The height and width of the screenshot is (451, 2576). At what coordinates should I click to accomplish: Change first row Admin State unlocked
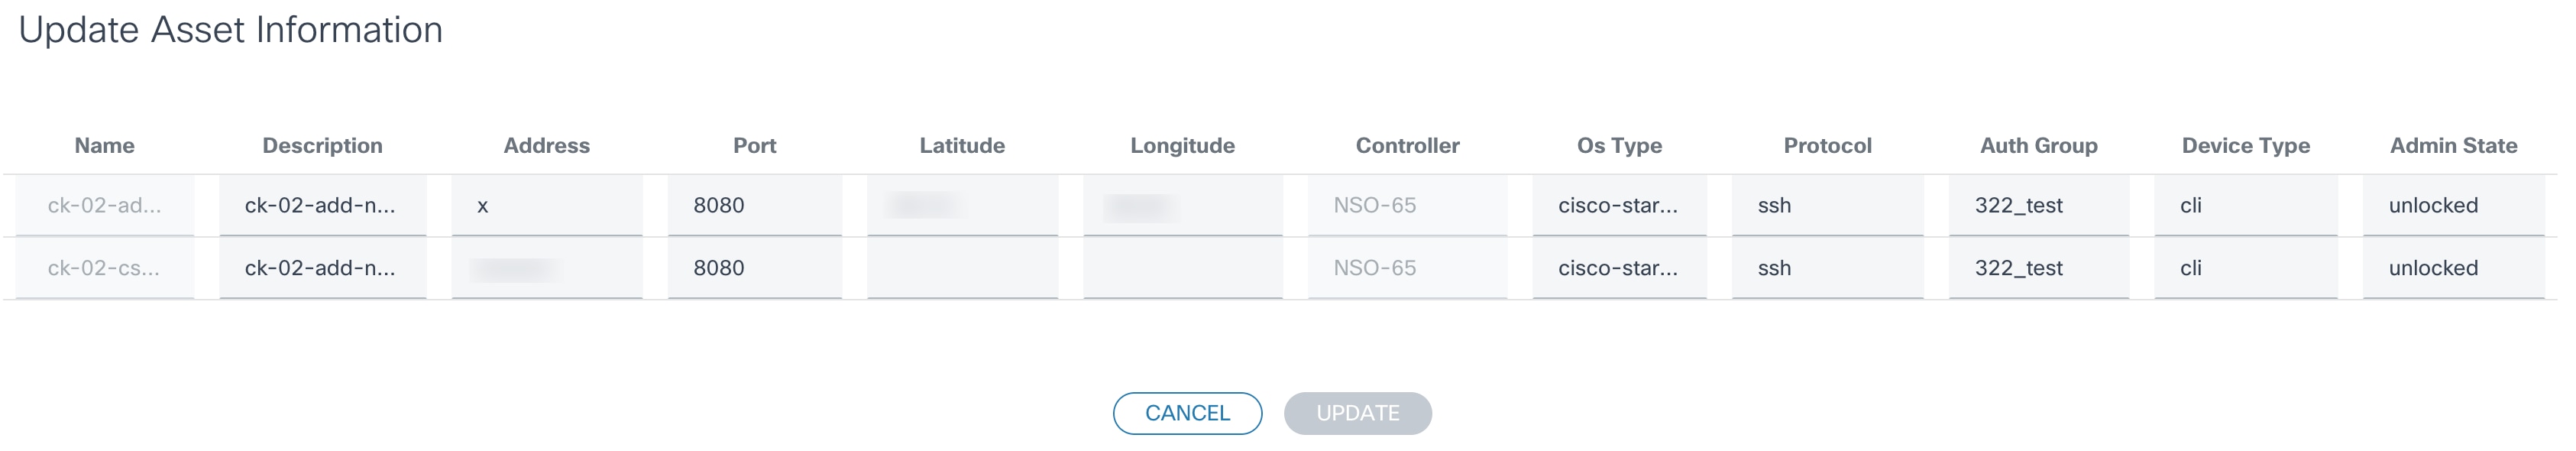tap(2453, 205)
